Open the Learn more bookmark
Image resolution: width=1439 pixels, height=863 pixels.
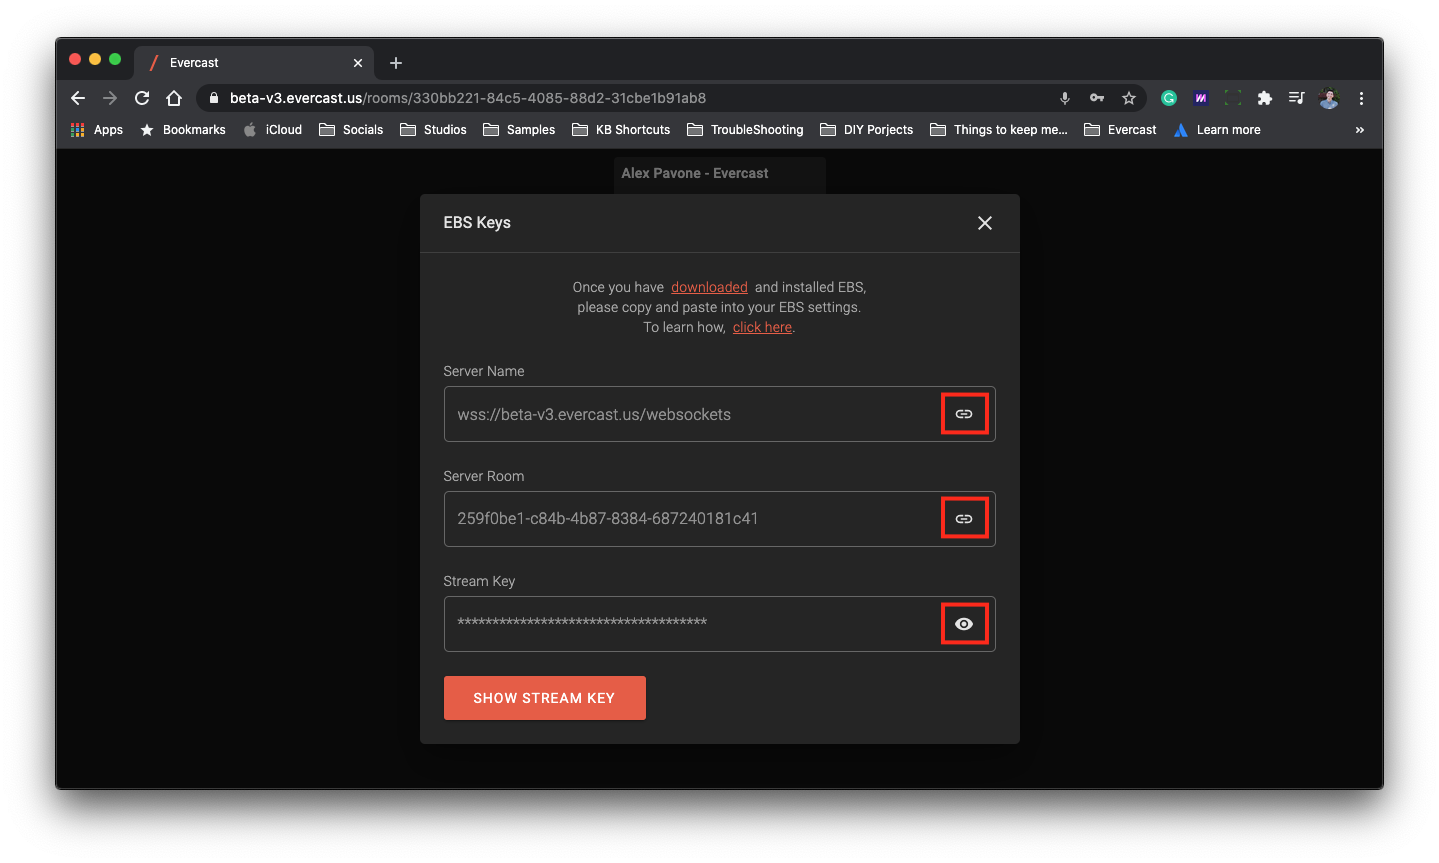click(1217, 130)
